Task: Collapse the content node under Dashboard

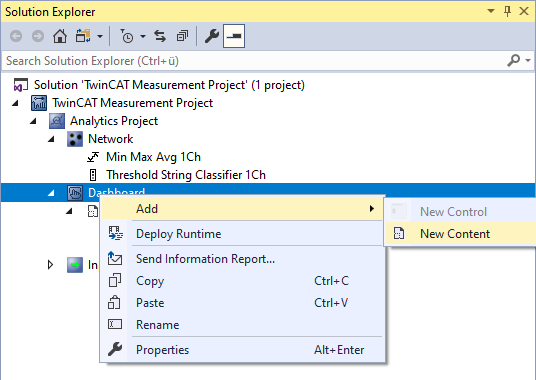Action: (x=69, y=211)
